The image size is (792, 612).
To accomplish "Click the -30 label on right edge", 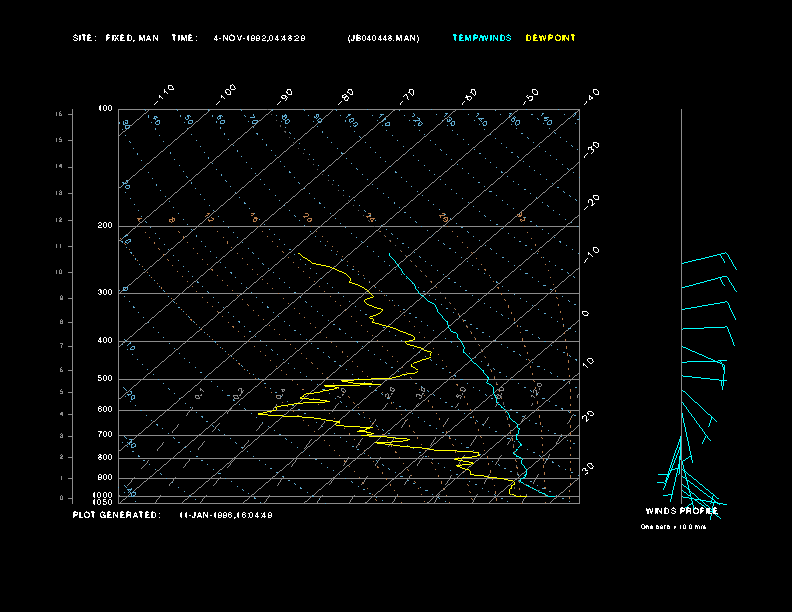I will click(x=591, y=149).
